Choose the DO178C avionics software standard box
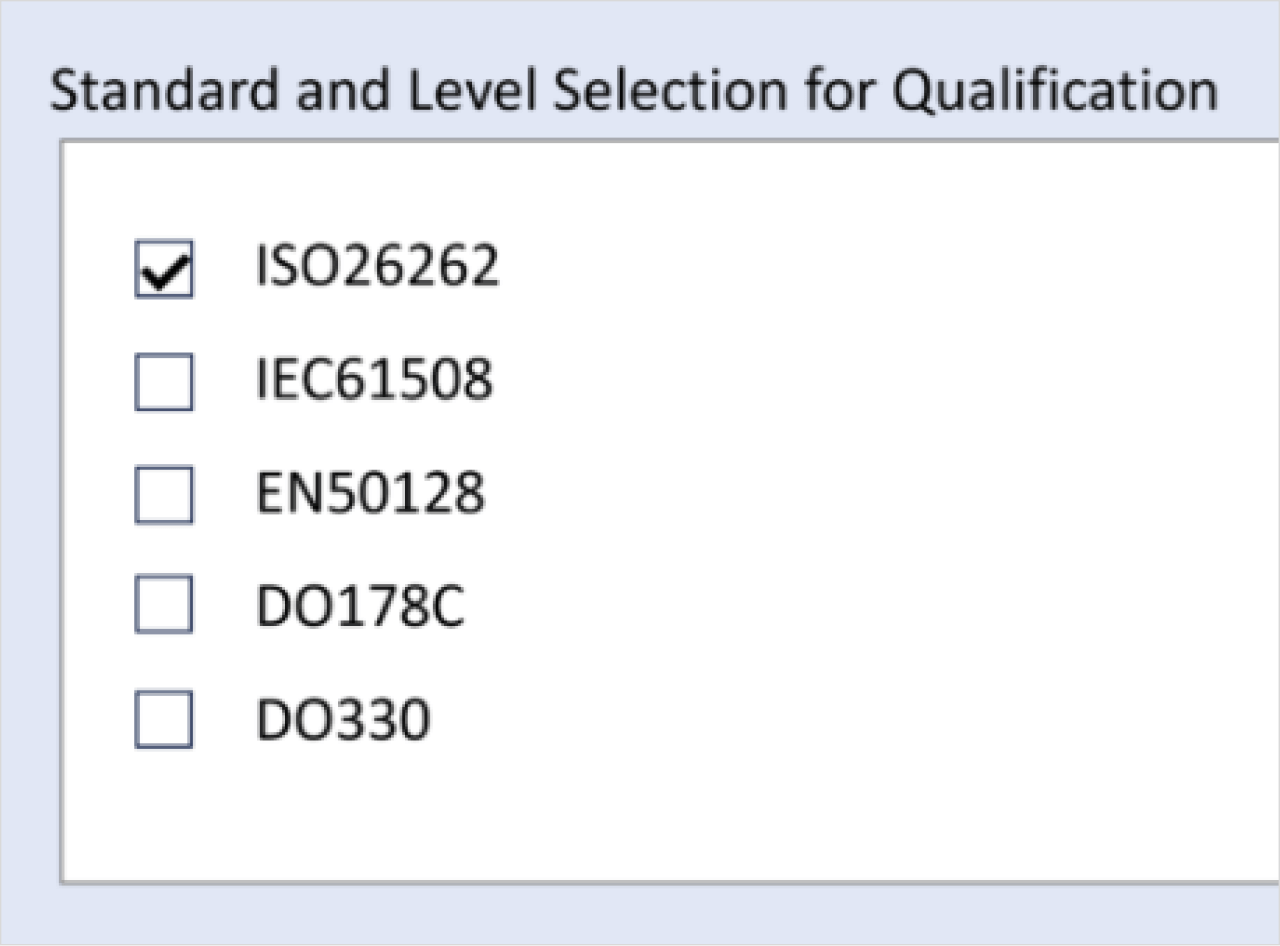The width and height of the screenshot is (1280, 946). (164, 606)
